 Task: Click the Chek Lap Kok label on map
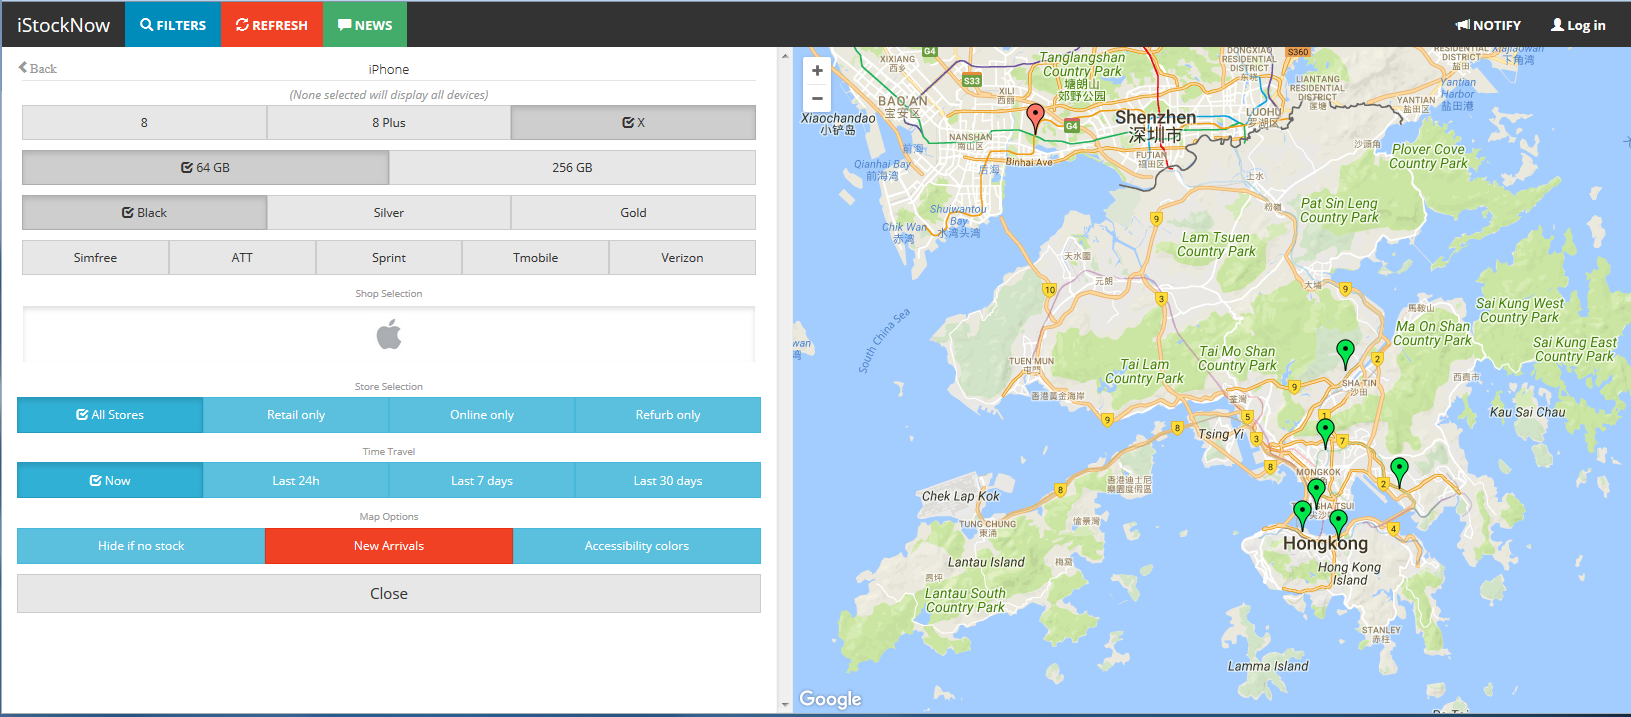(960, 496)
